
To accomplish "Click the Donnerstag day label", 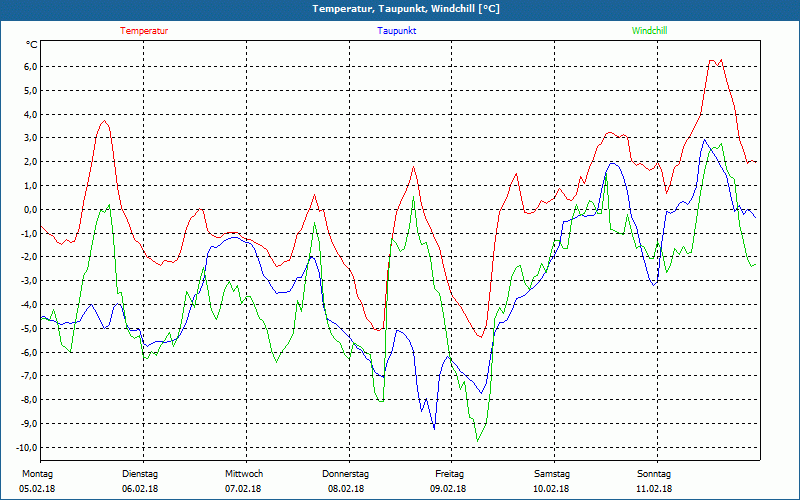I will [345, 474].
